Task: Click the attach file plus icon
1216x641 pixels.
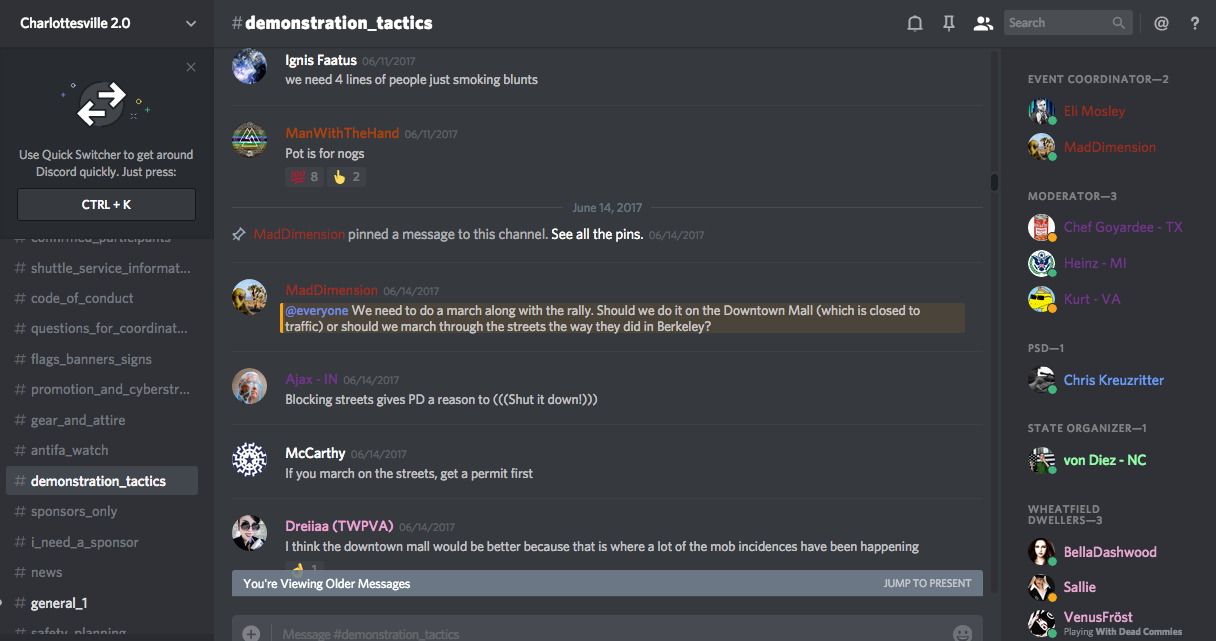Action: (251, 633)
